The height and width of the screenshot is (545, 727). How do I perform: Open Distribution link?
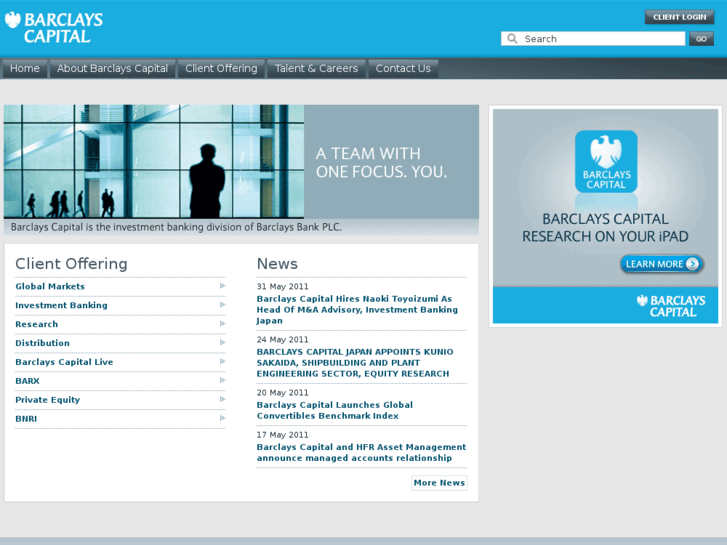tap(42, 343)
